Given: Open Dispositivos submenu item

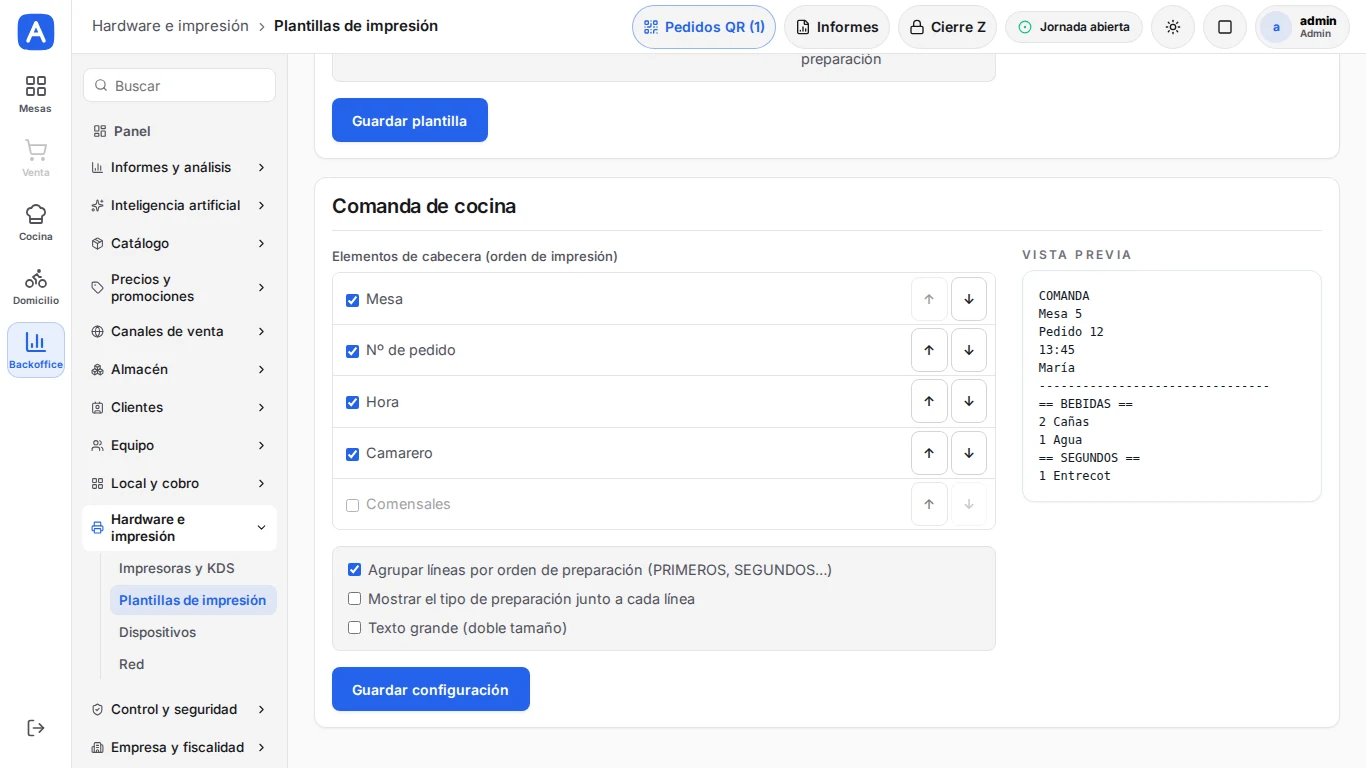Looking at the screenshot, I should [x=193, y=632].
